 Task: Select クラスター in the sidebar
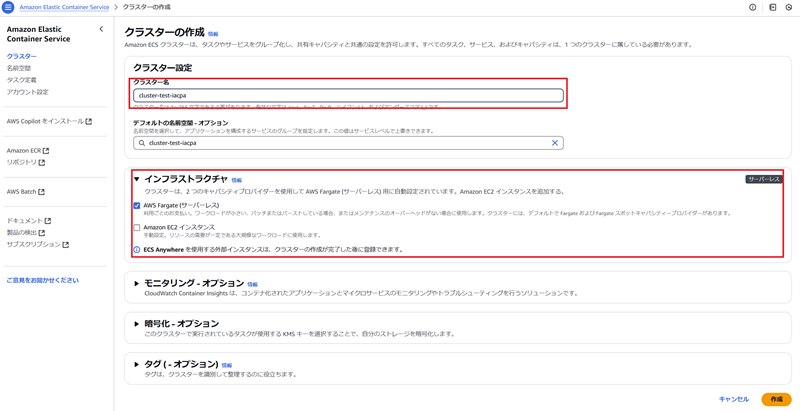21,57
